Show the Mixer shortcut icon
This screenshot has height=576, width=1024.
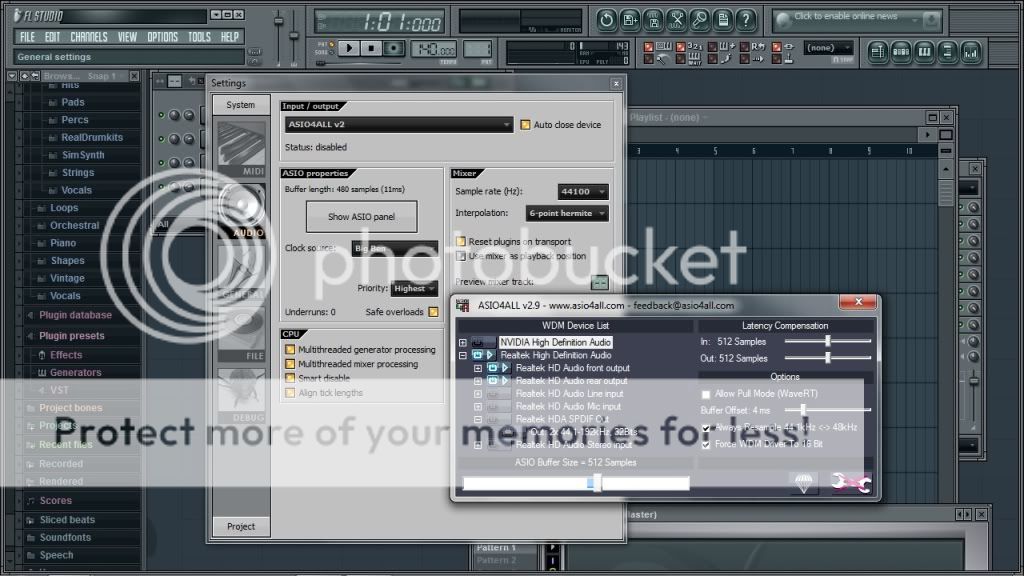tap(971, 52)
